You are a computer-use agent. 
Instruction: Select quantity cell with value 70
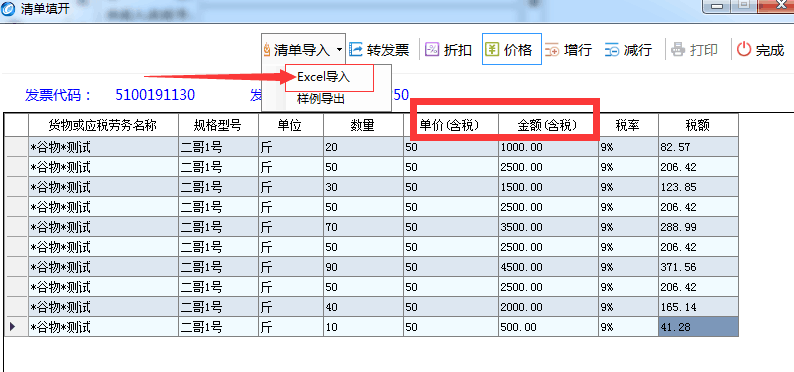tap(363, 227)
